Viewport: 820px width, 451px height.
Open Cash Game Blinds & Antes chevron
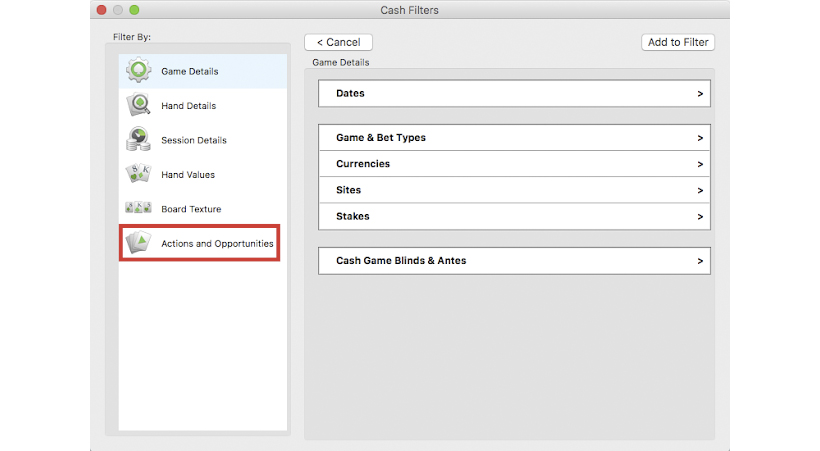(700, 261)
